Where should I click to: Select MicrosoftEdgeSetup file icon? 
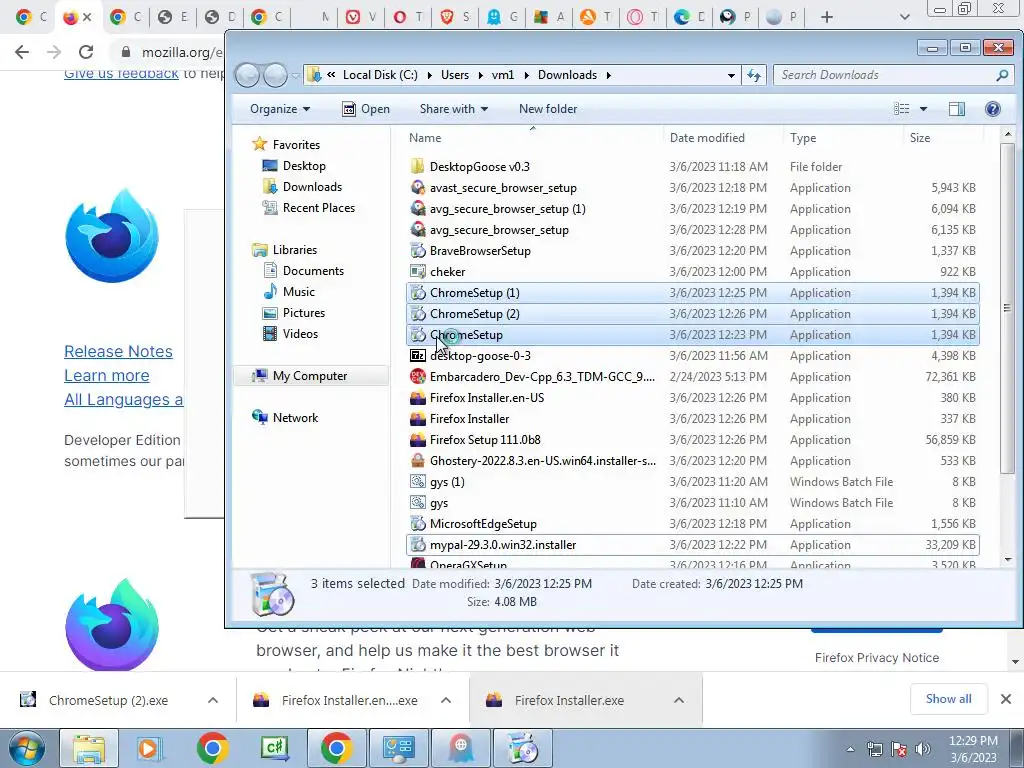pyautogui.click(x=417, y=524)
